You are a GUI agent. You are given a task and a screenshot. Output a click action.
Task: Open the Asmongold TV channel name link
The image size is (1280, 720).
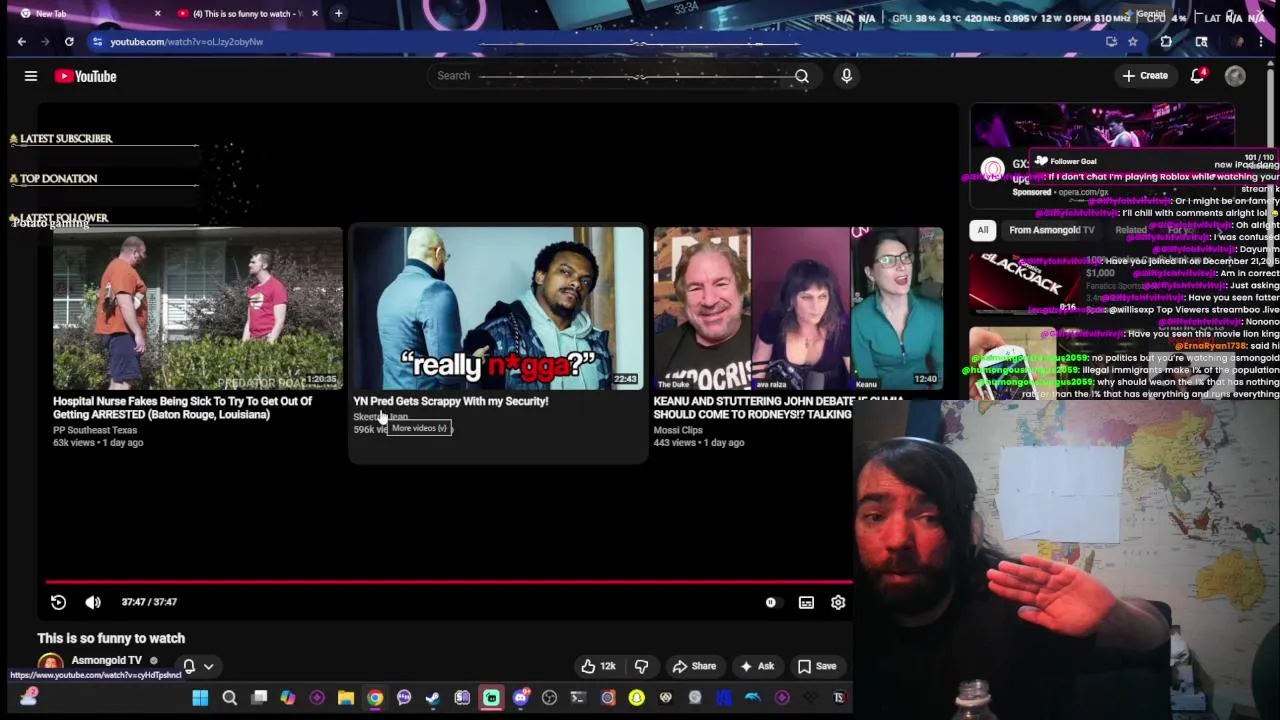pyautogui.click(x=106, y=660)
